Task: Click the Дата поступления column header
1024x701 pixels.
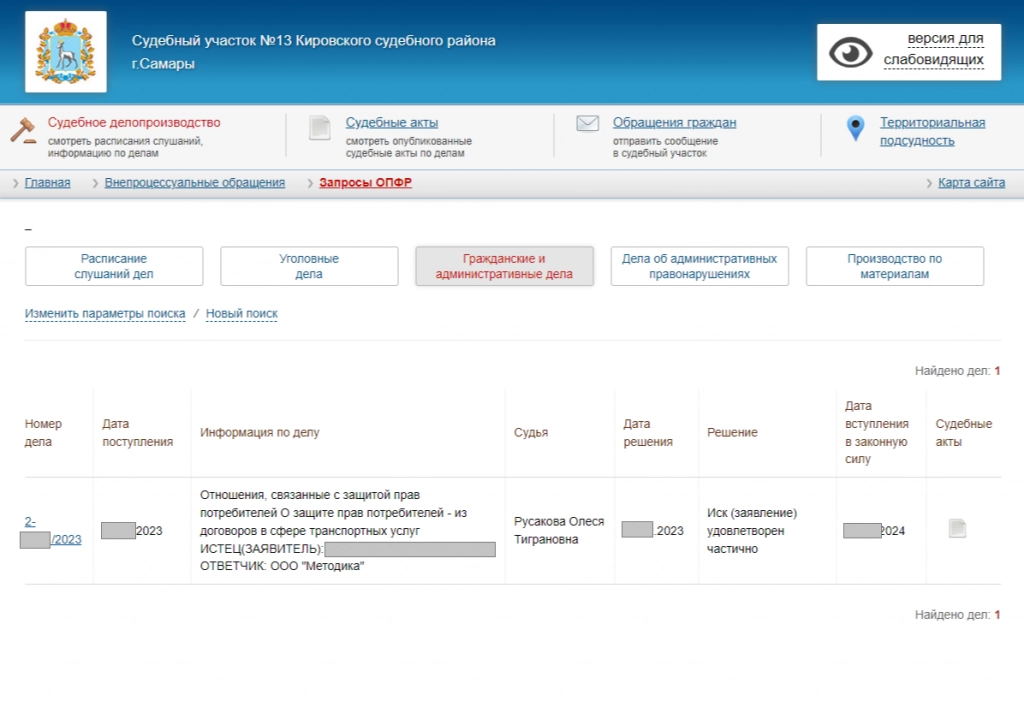Action: (137, 432)
